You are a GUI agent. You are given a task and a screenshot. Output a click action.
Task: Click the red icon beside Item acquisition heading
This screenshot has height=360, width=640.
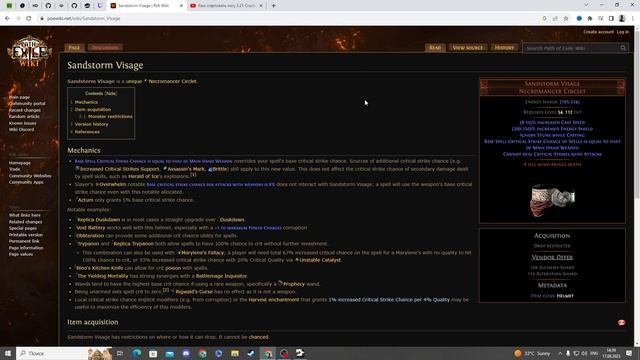[x=621, y=322]
